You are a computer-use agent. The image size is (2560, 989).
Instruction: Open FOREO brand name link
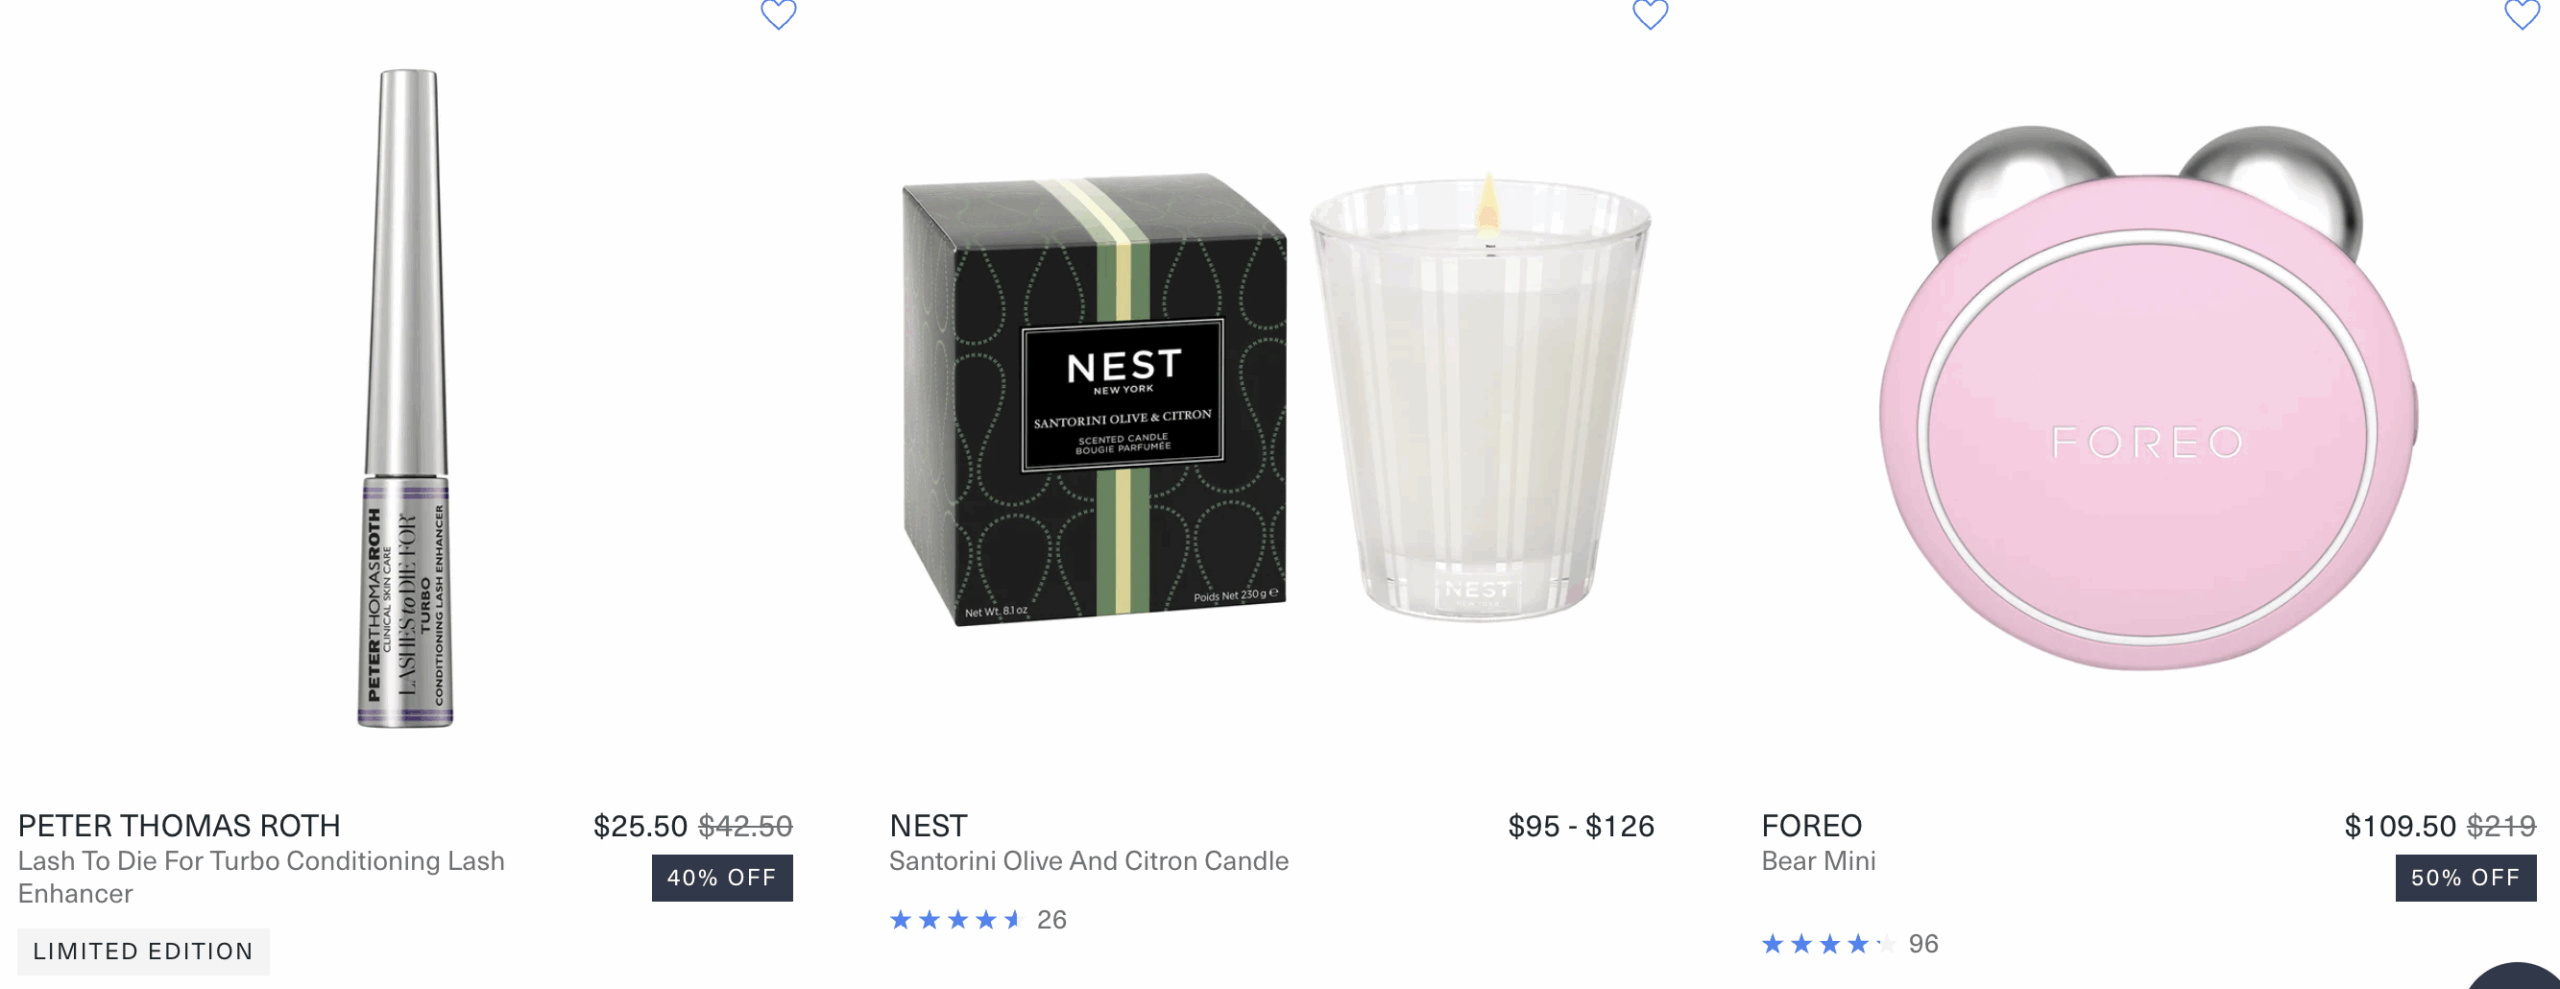pos(1811,826)
